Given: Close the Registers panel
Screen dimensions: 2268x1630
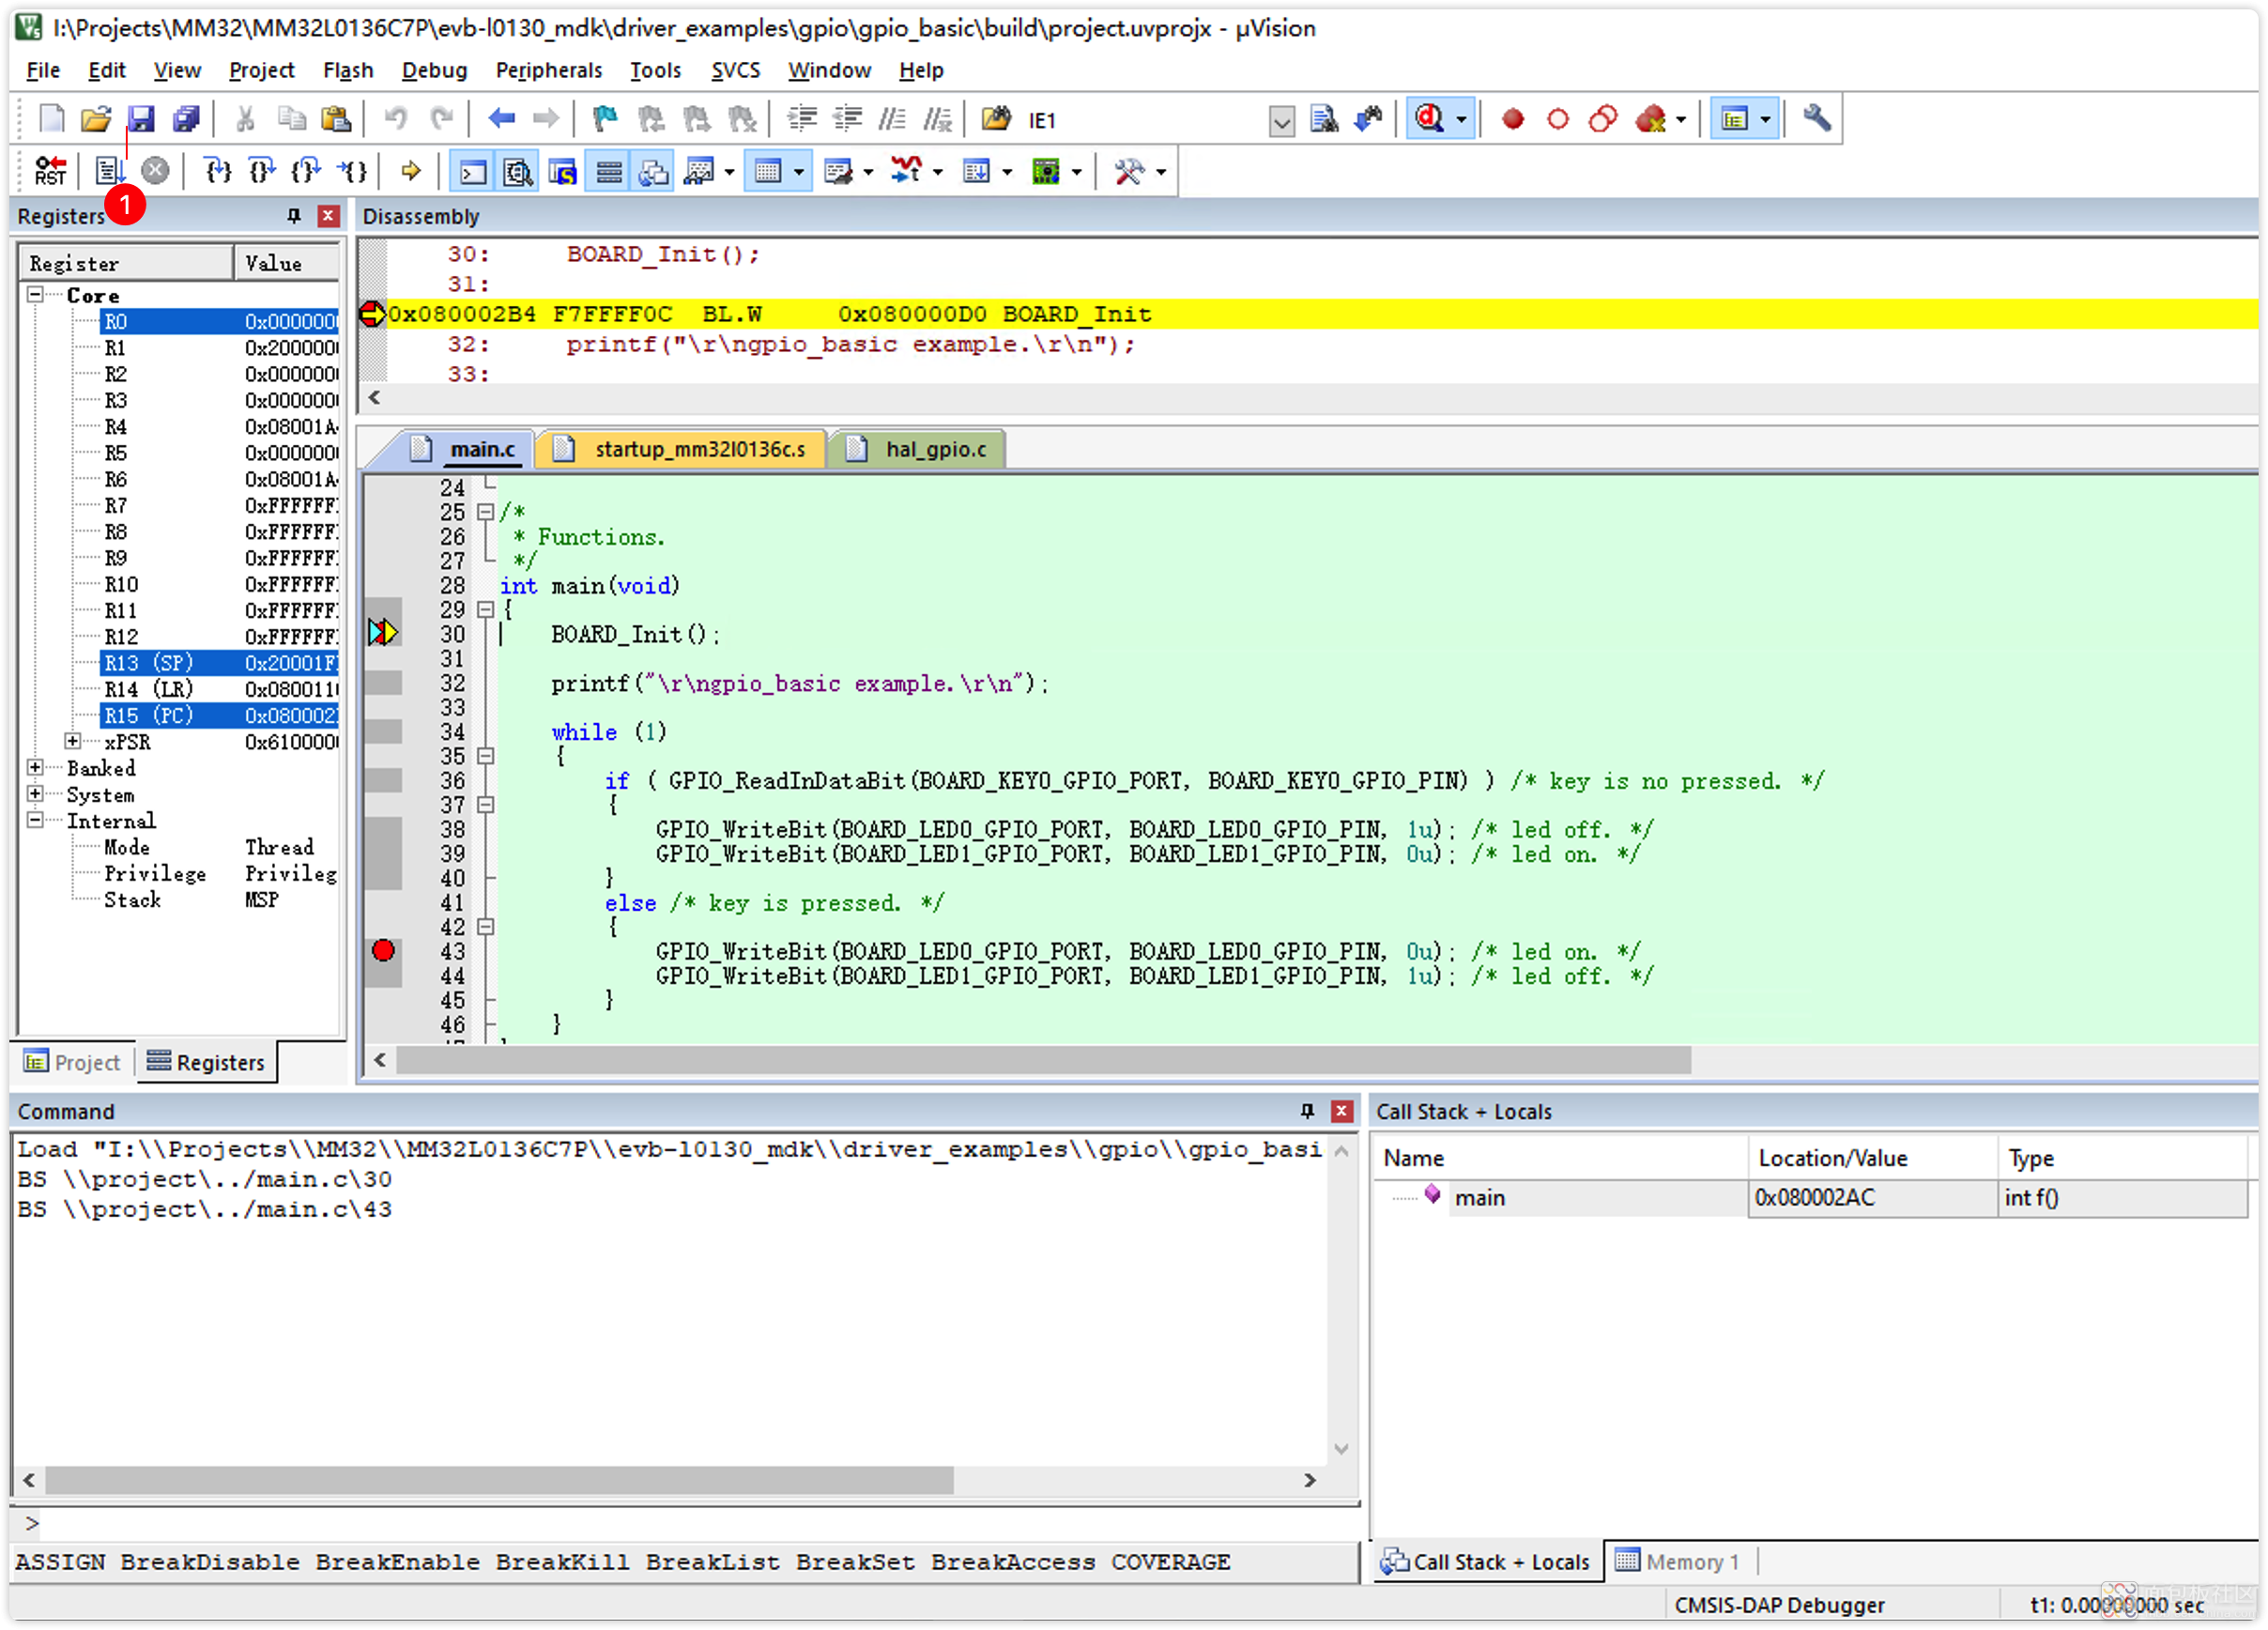Looking at the screenshot, I should pyautogui.click(x=328, y=216).
